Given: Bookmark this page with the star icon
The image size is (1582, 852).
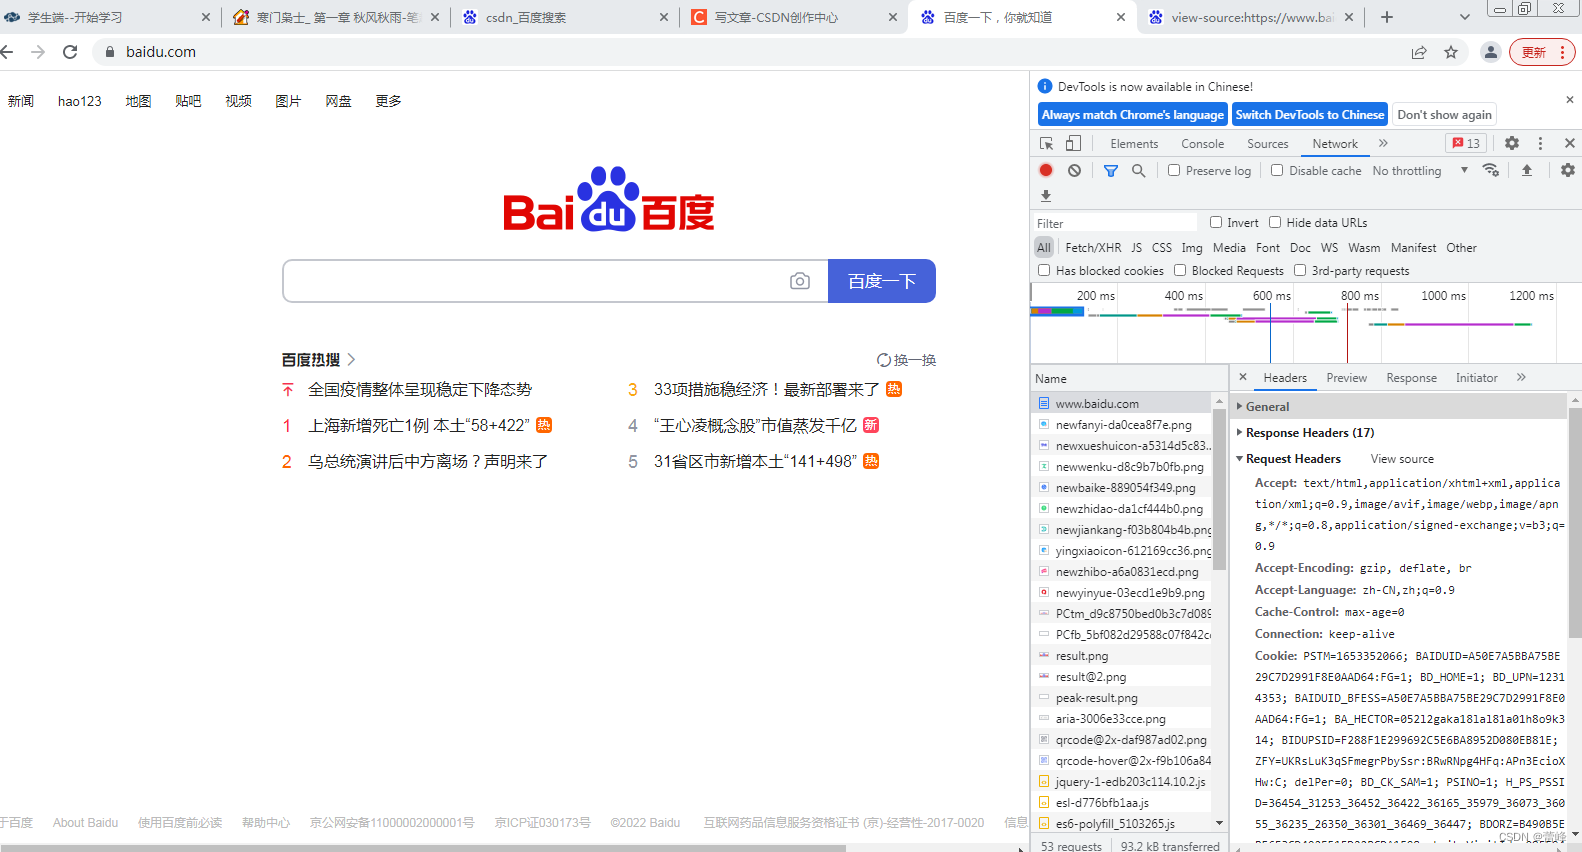Looking at the screenshot, I should pos(1451,52).
